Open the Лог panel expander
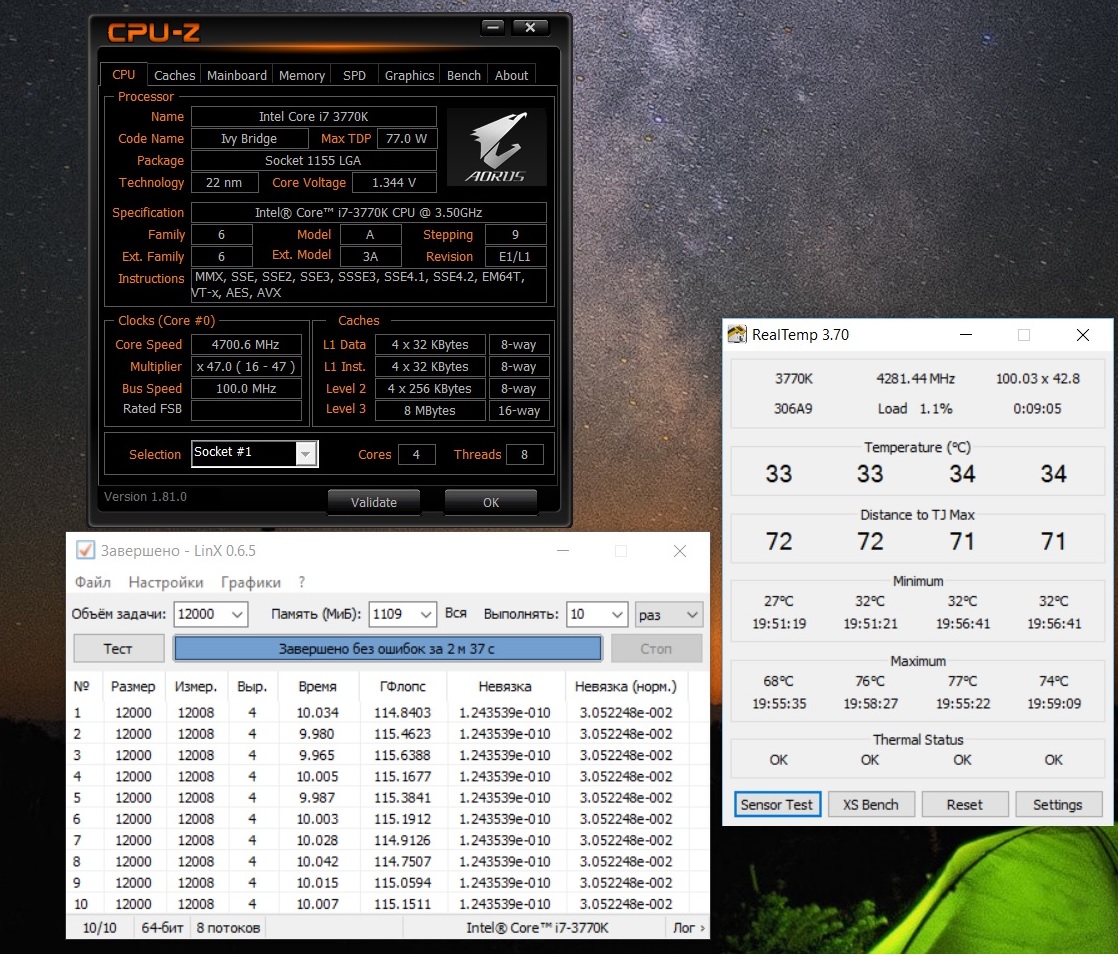Screen dimensions: 1118x957 689,927
